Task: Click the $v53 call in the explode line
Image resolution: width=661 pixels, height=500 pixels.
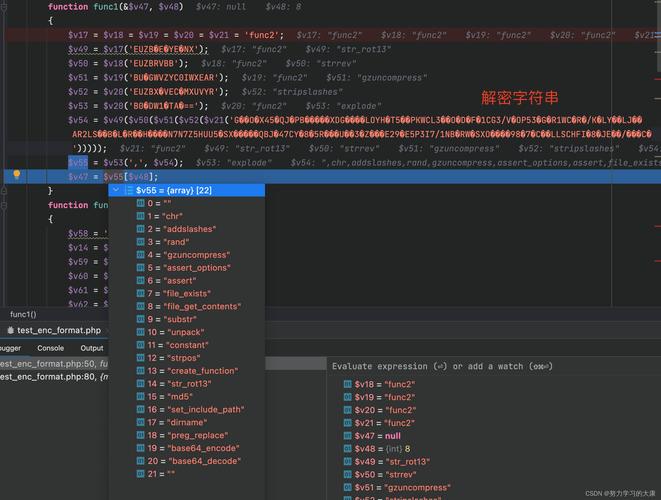Action: pos(114,163)
